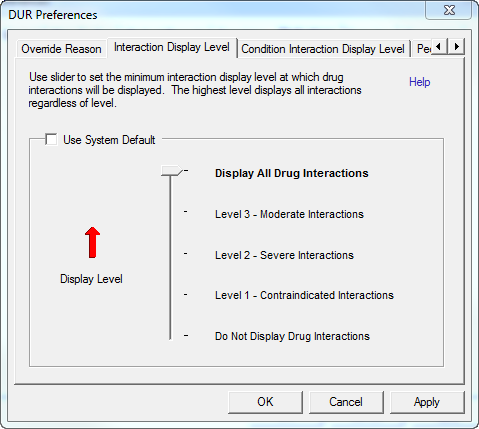This screenshot has width=479, height=429.
Task: Open the partially hidden tab beginning with Pe
Action: 423,49
